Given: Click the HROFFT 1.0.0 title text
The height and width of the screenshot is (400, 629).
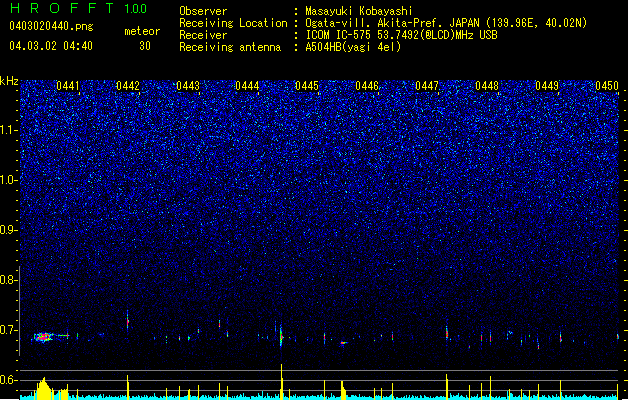Looking at the screenshot, I should tap(78, 8).
